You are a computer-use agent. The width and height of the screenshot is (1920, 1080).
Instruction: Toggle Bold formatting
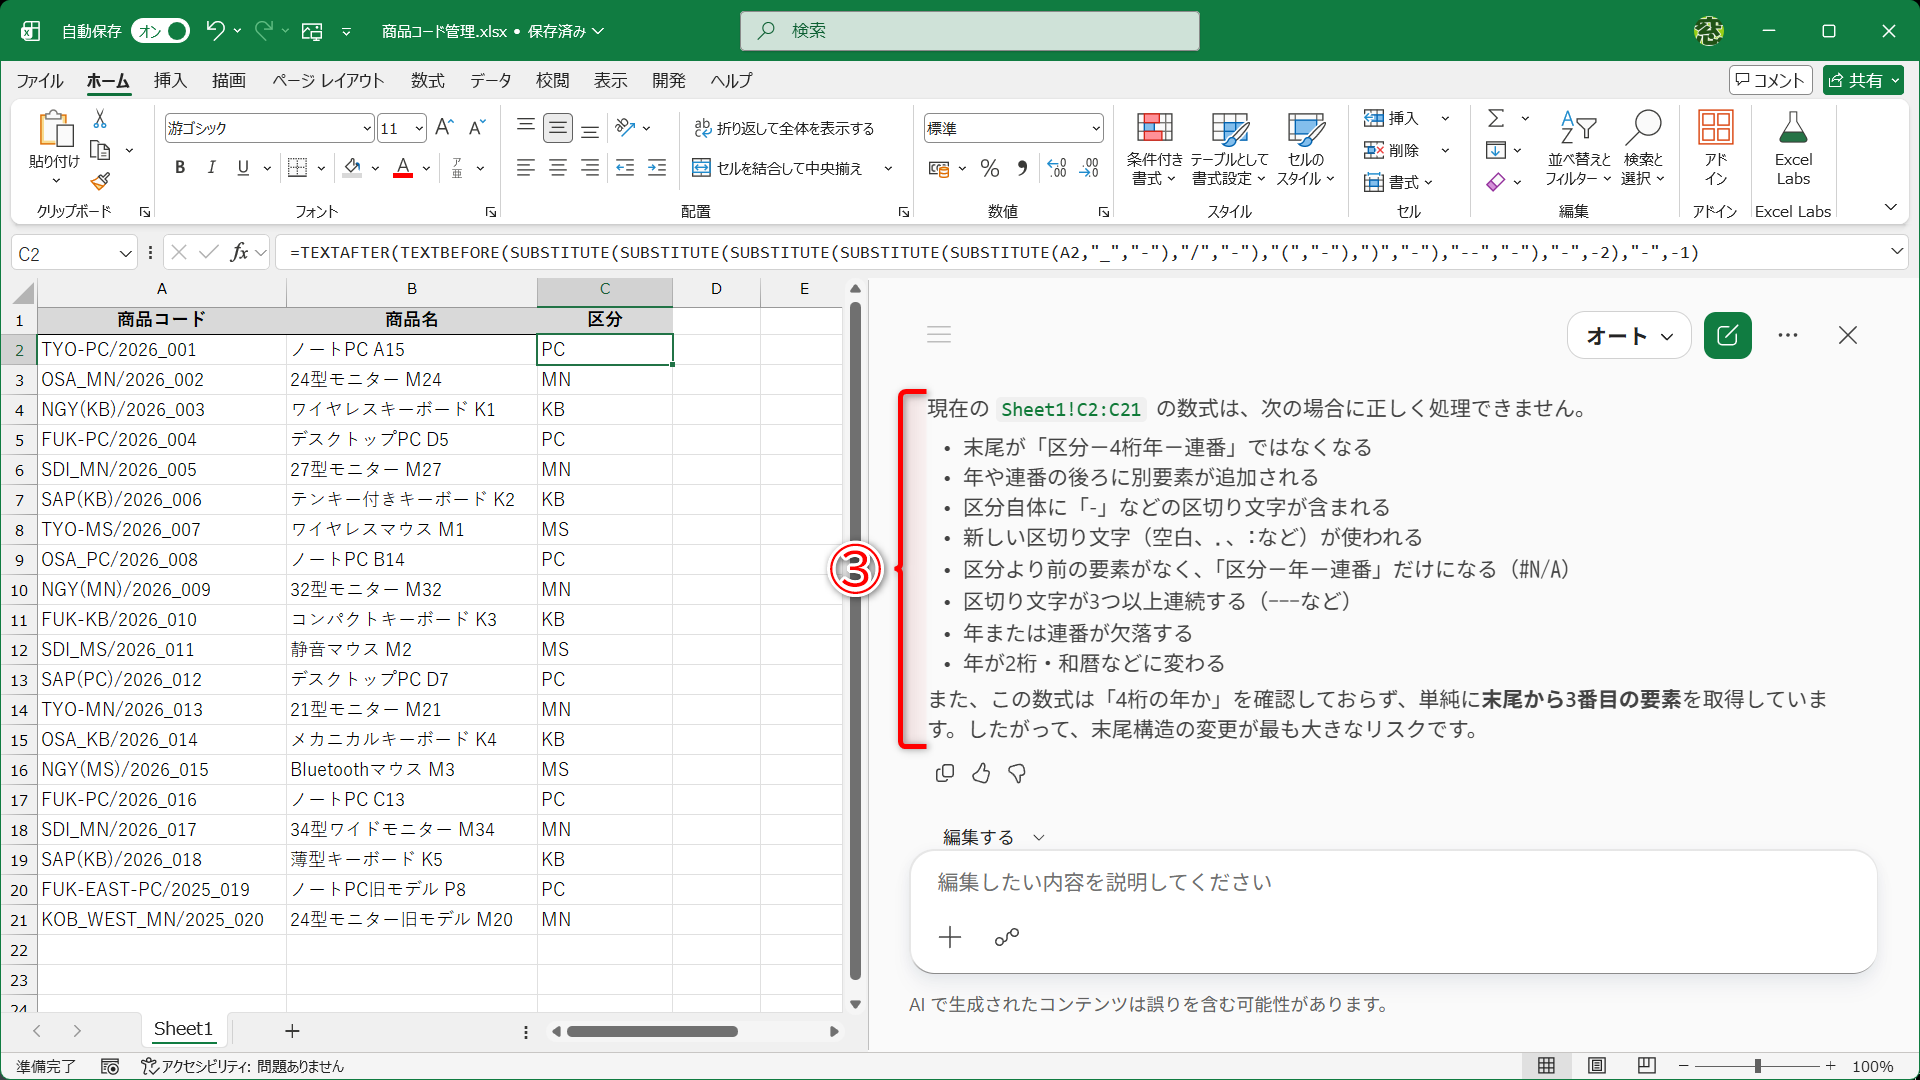pos(180,168)
